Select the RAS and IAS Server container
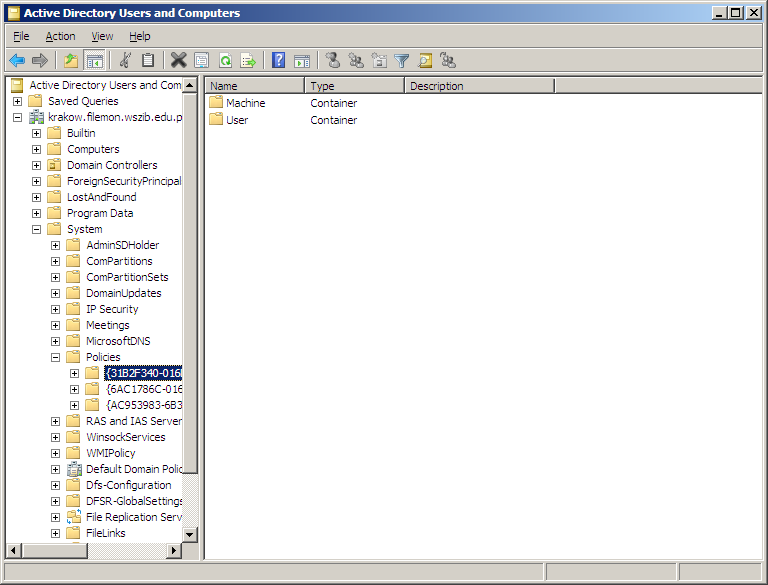 134,421
